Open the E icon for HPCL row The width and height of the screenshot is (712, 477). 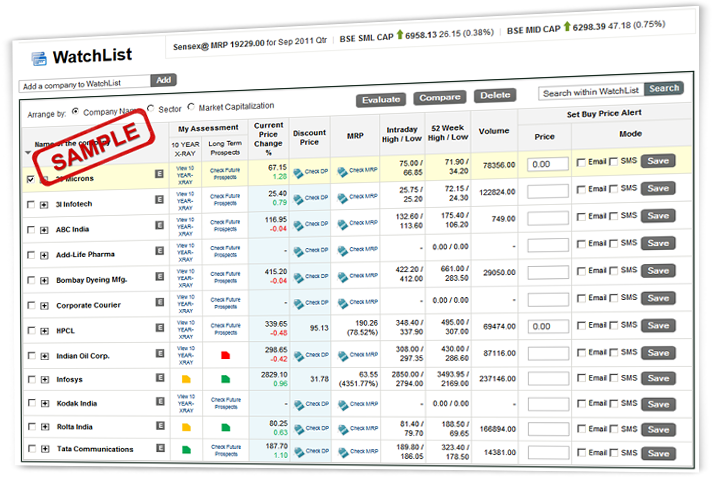pyautogui.click(x=160, y=328)
